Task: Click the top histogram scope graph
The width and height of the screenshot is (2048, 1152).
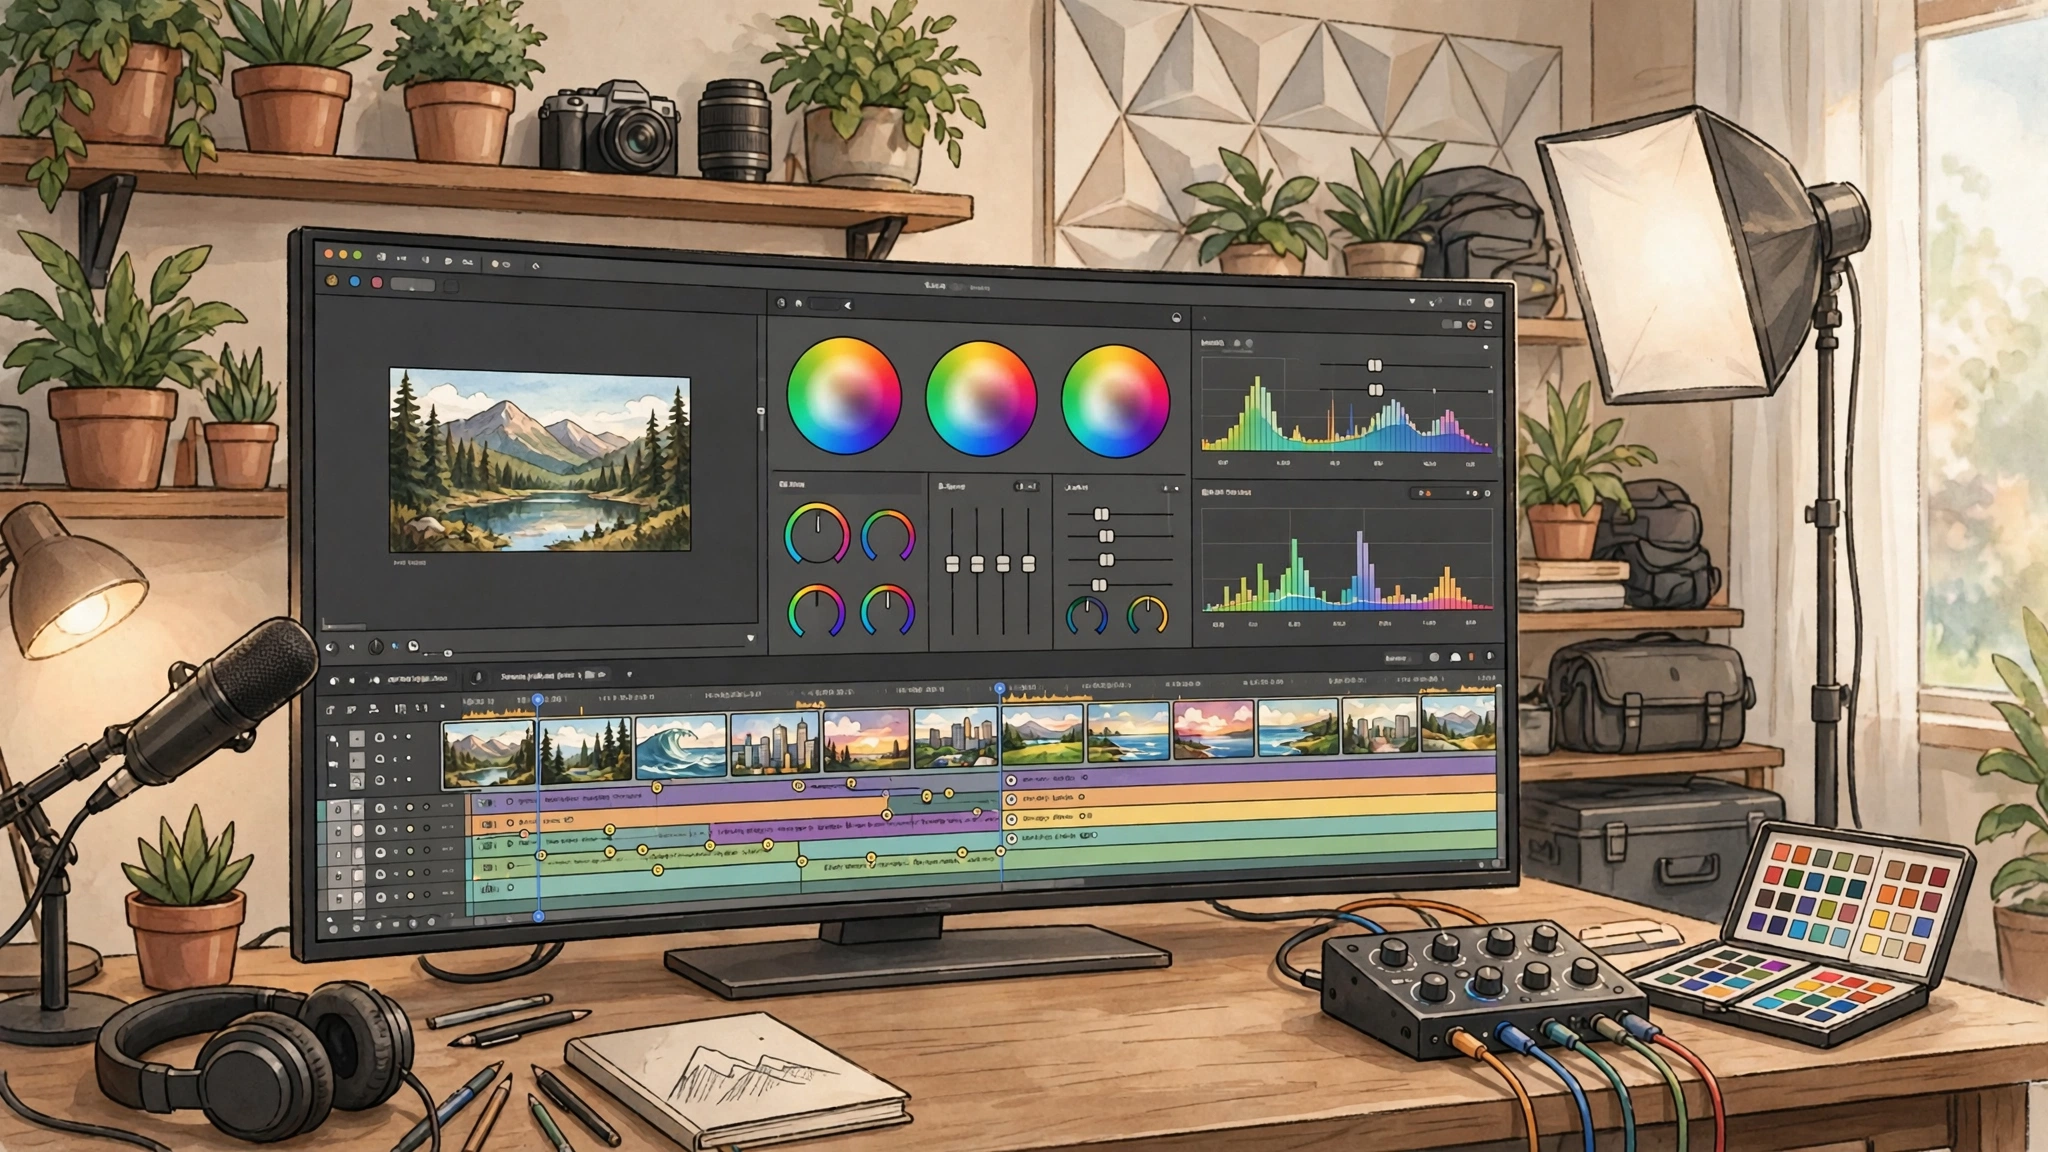Action: tap(1347, 405)
